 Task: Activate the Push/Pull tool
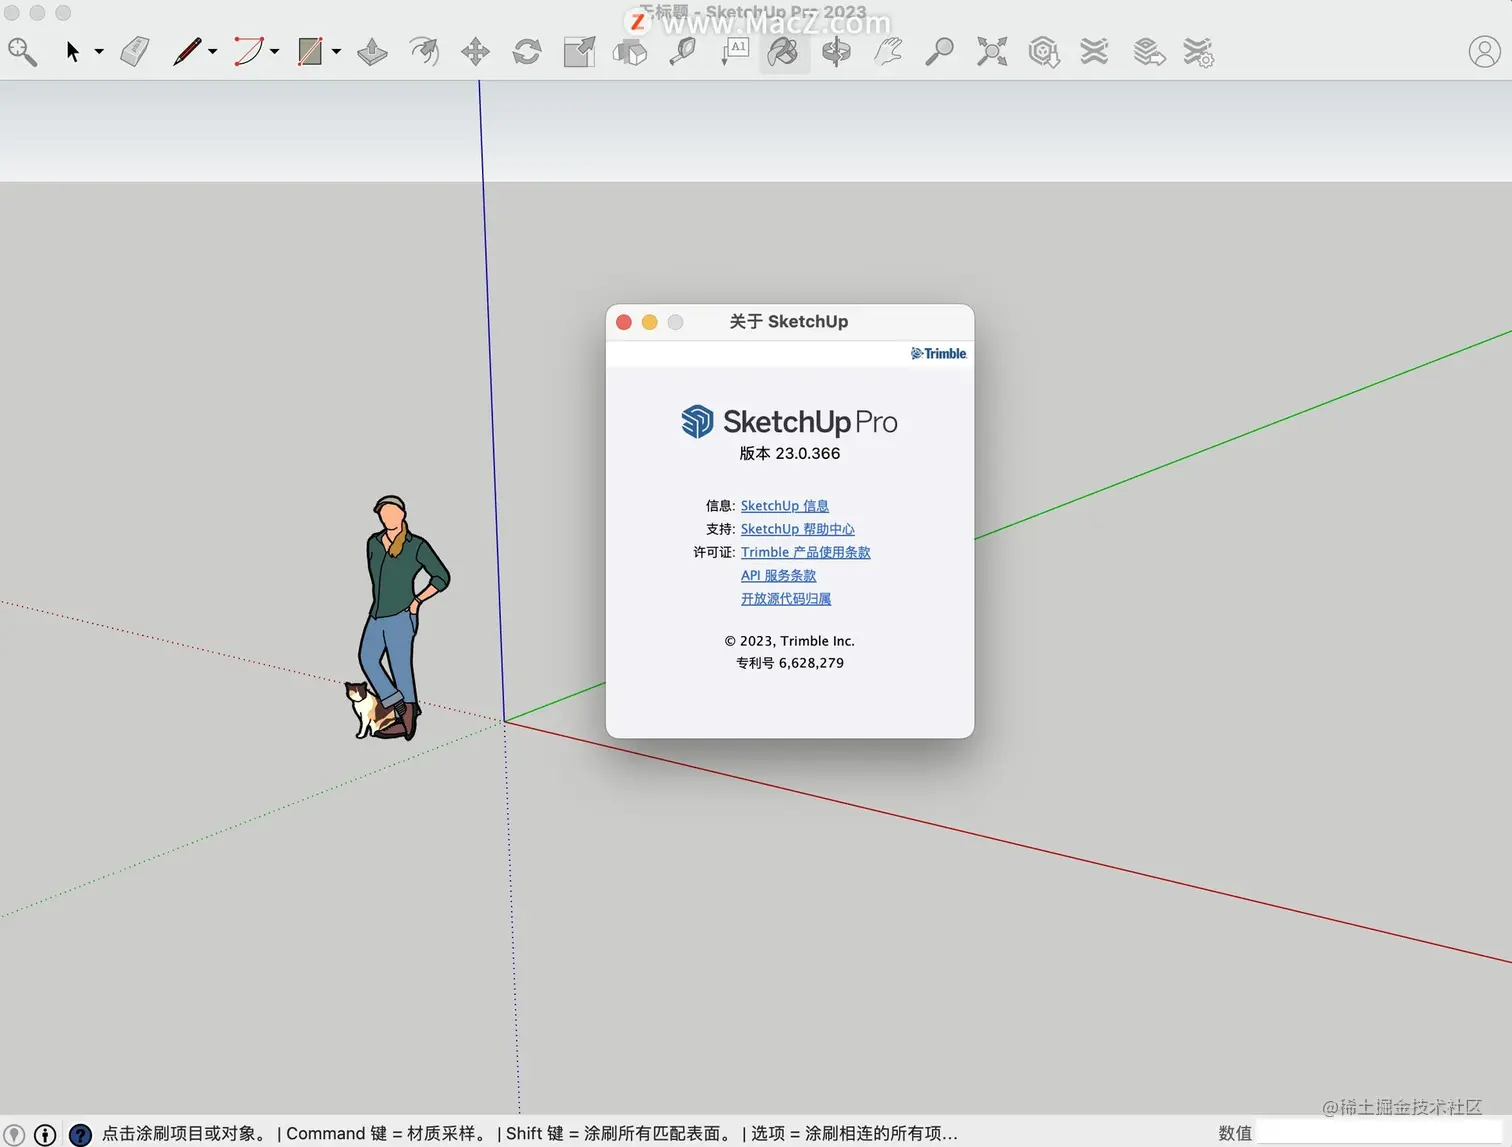click(x=372, y=52)
